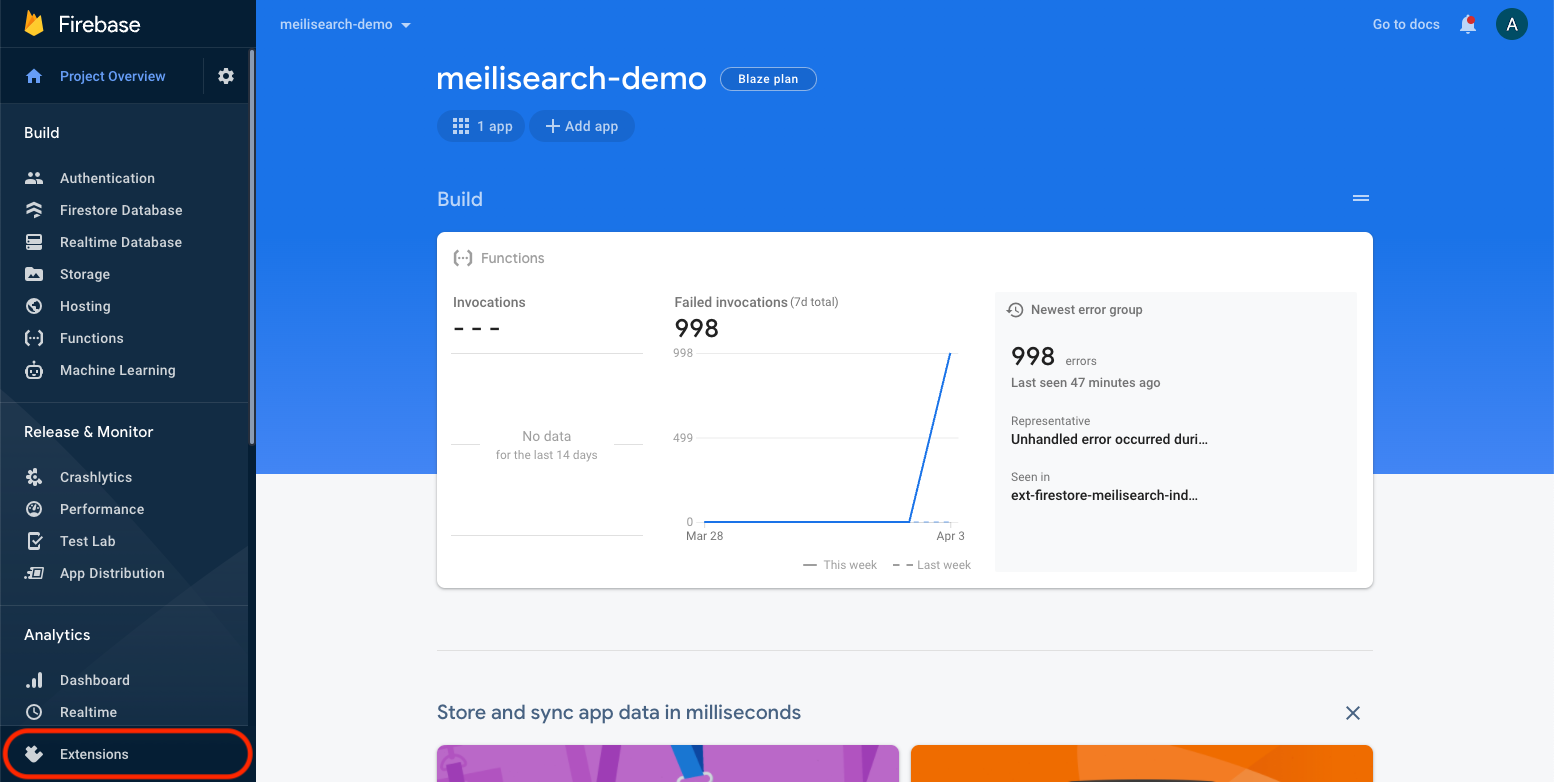This screenshot has height=782, width=1554.
Task: Click history icon beside Newest error group
Action: pos(1015,310)
